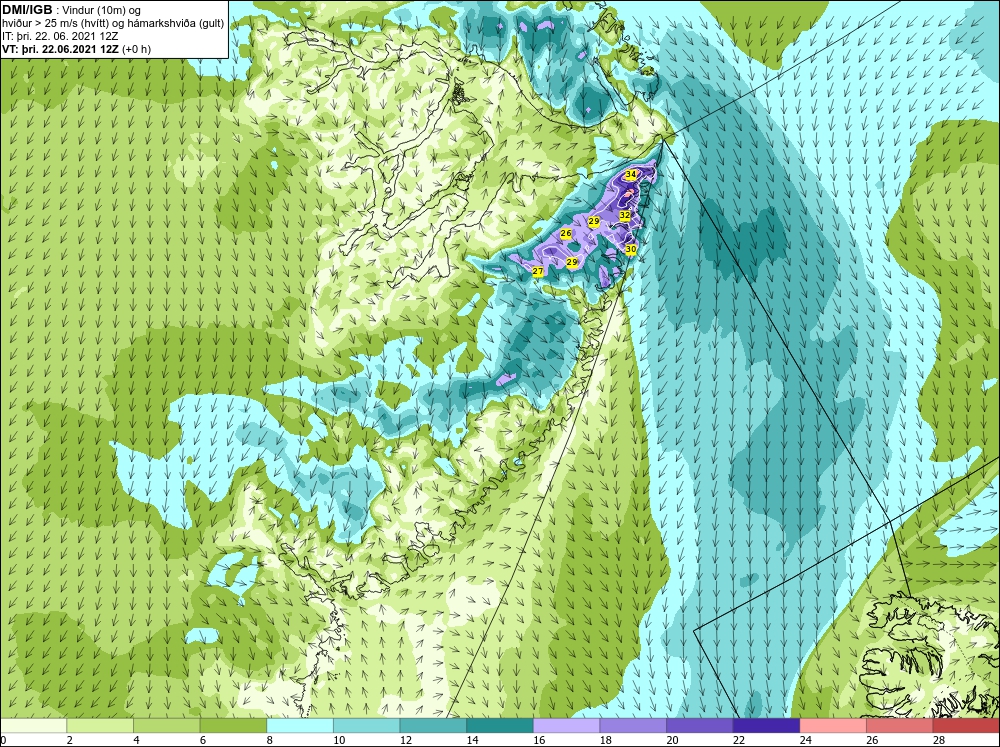Viewport: 1000px width, 747px height.
Task: Pick the palest swatch between 0 and 2
Action: click(x=33, y=725)
